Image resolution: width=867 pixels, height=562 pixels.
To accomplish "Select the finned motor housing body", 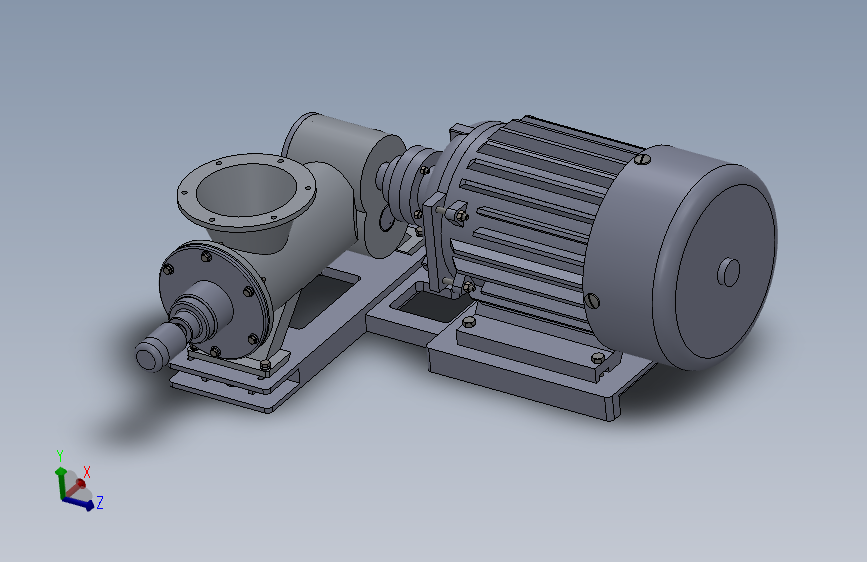I will click(x=531, y=221).
